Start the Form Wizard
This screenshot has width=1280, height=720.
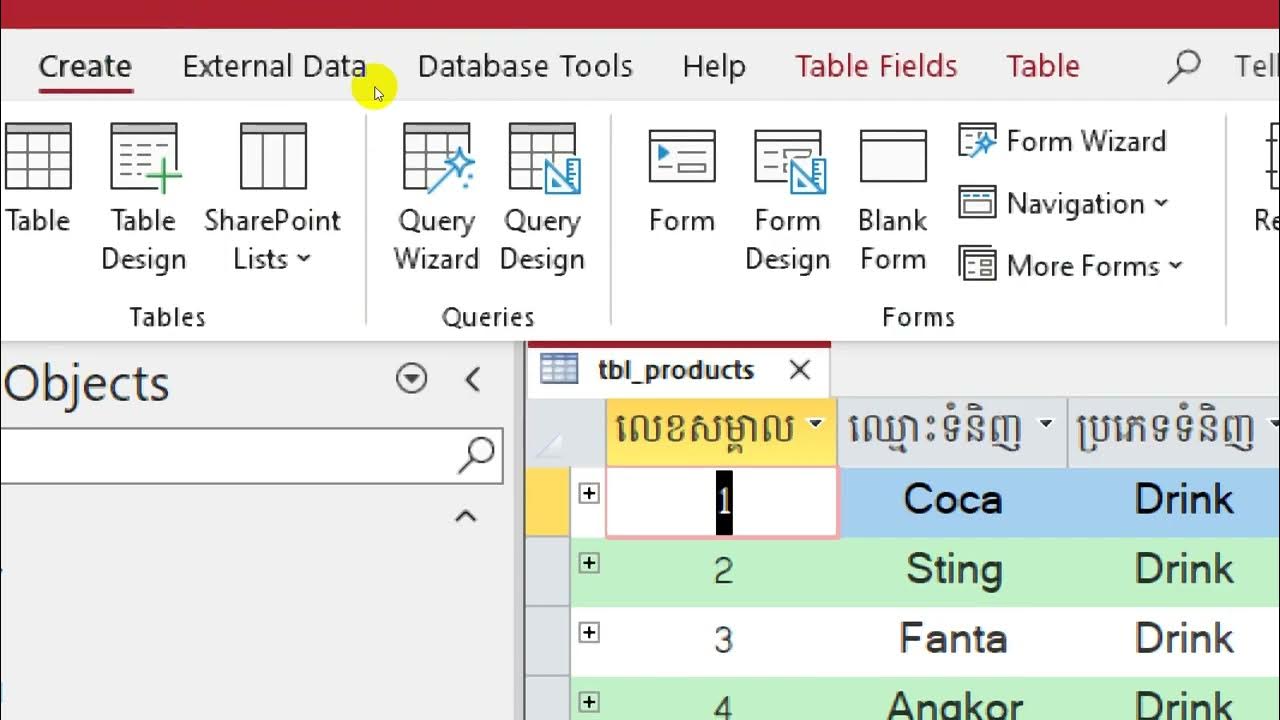point(1063,142)
